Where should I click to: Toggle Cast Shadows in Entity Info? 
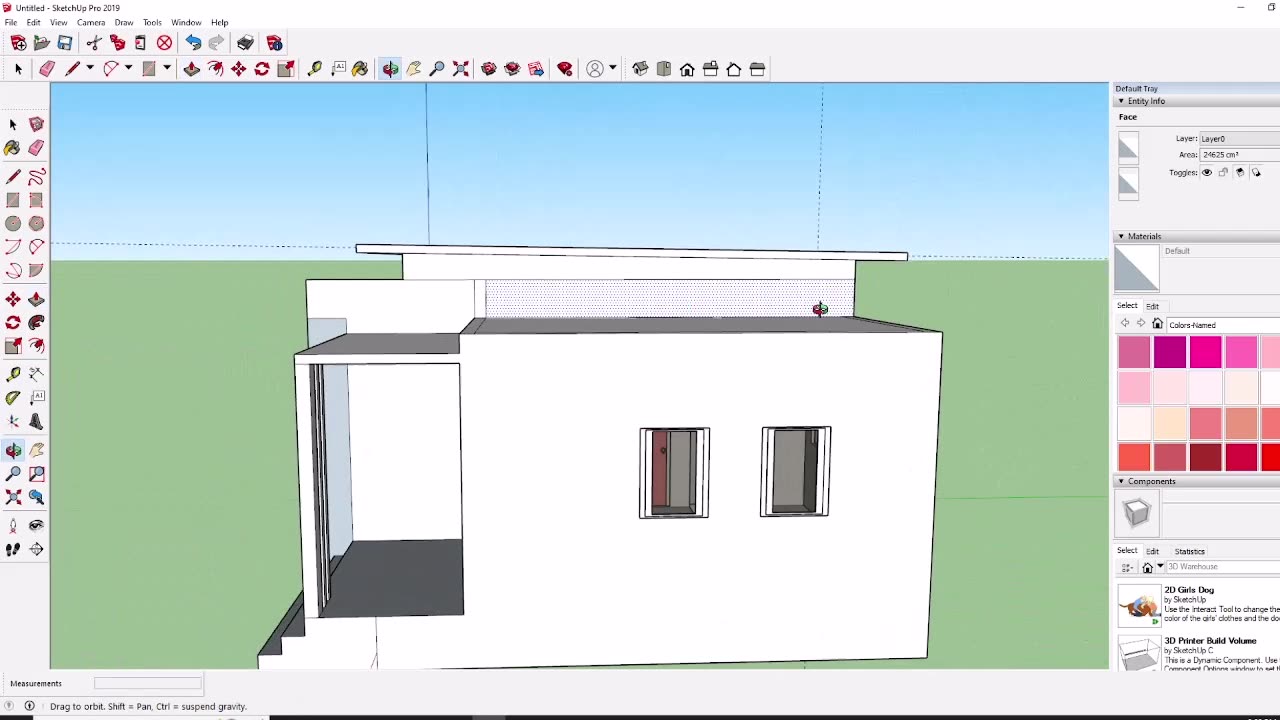1257,173
